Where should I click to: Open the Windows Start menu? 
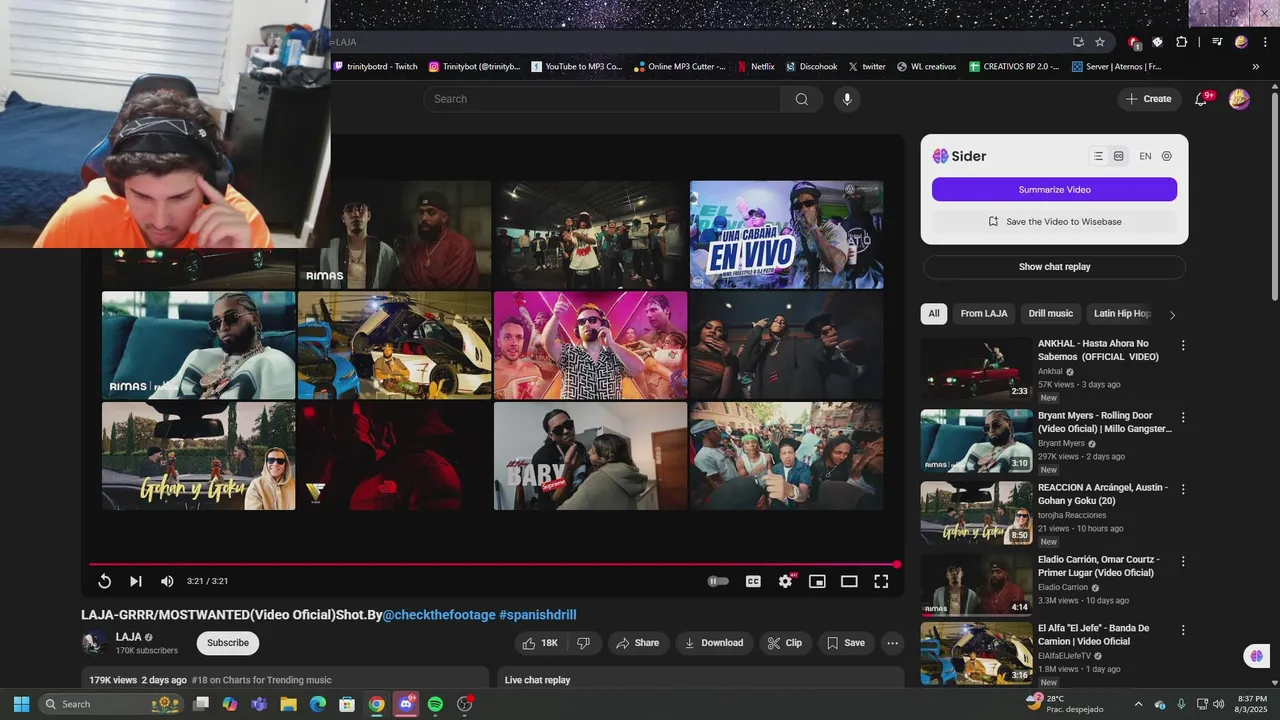click(x=21, y=704)
